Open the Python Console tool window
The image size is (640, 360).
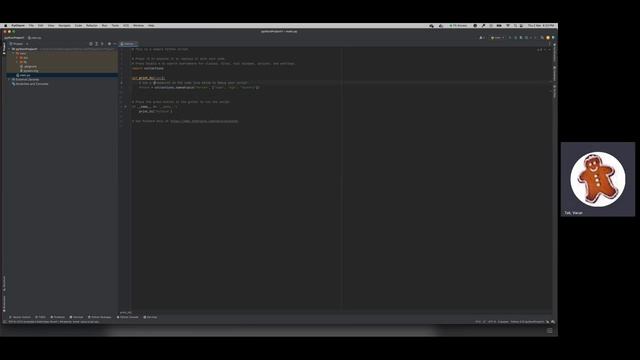[128, 317]
